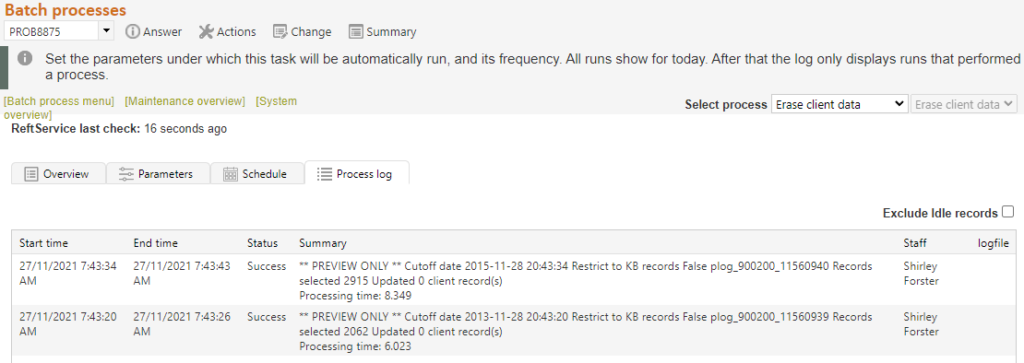This screenshot has width=1024, height=363.
Task: Click the Parameters tab sliders icon
Action: [126, 174]
